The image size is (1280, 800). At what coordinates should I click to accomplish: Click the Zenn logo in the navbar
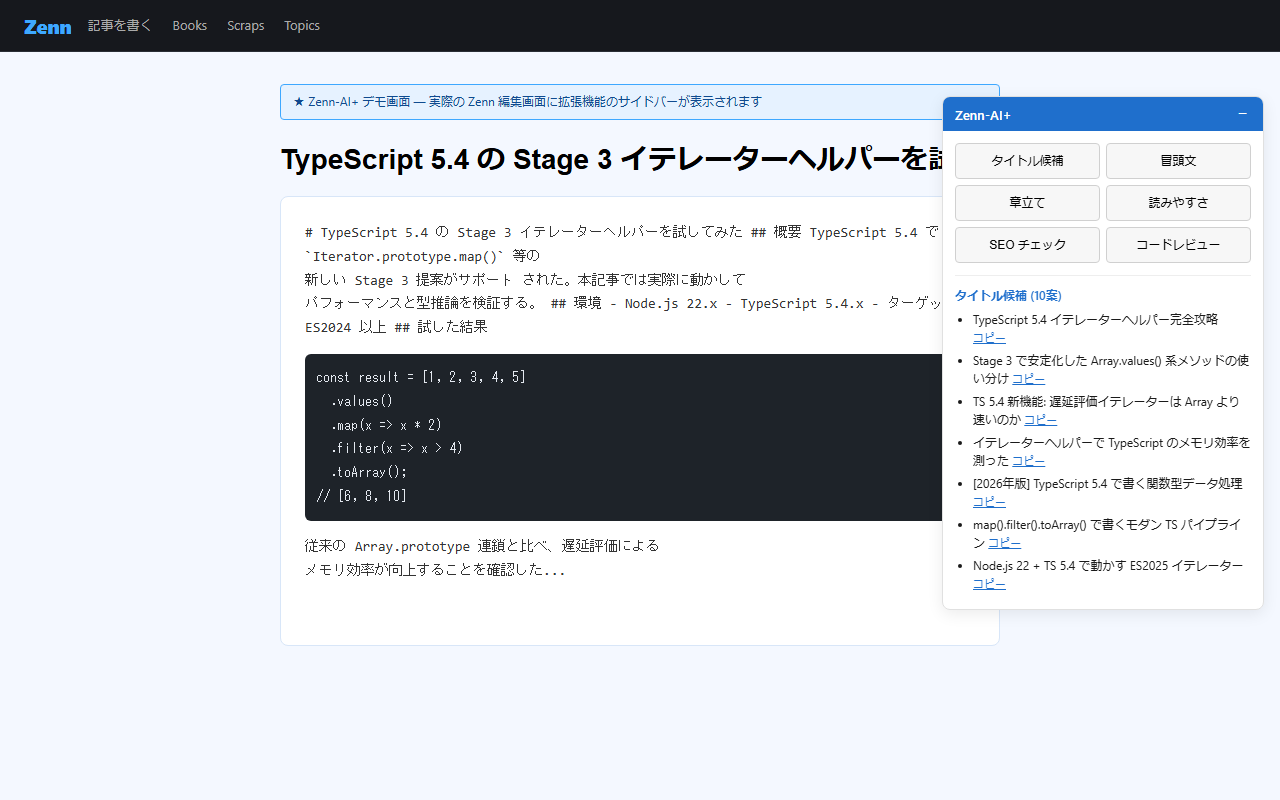pyautogui.click(x=48, y=26)
